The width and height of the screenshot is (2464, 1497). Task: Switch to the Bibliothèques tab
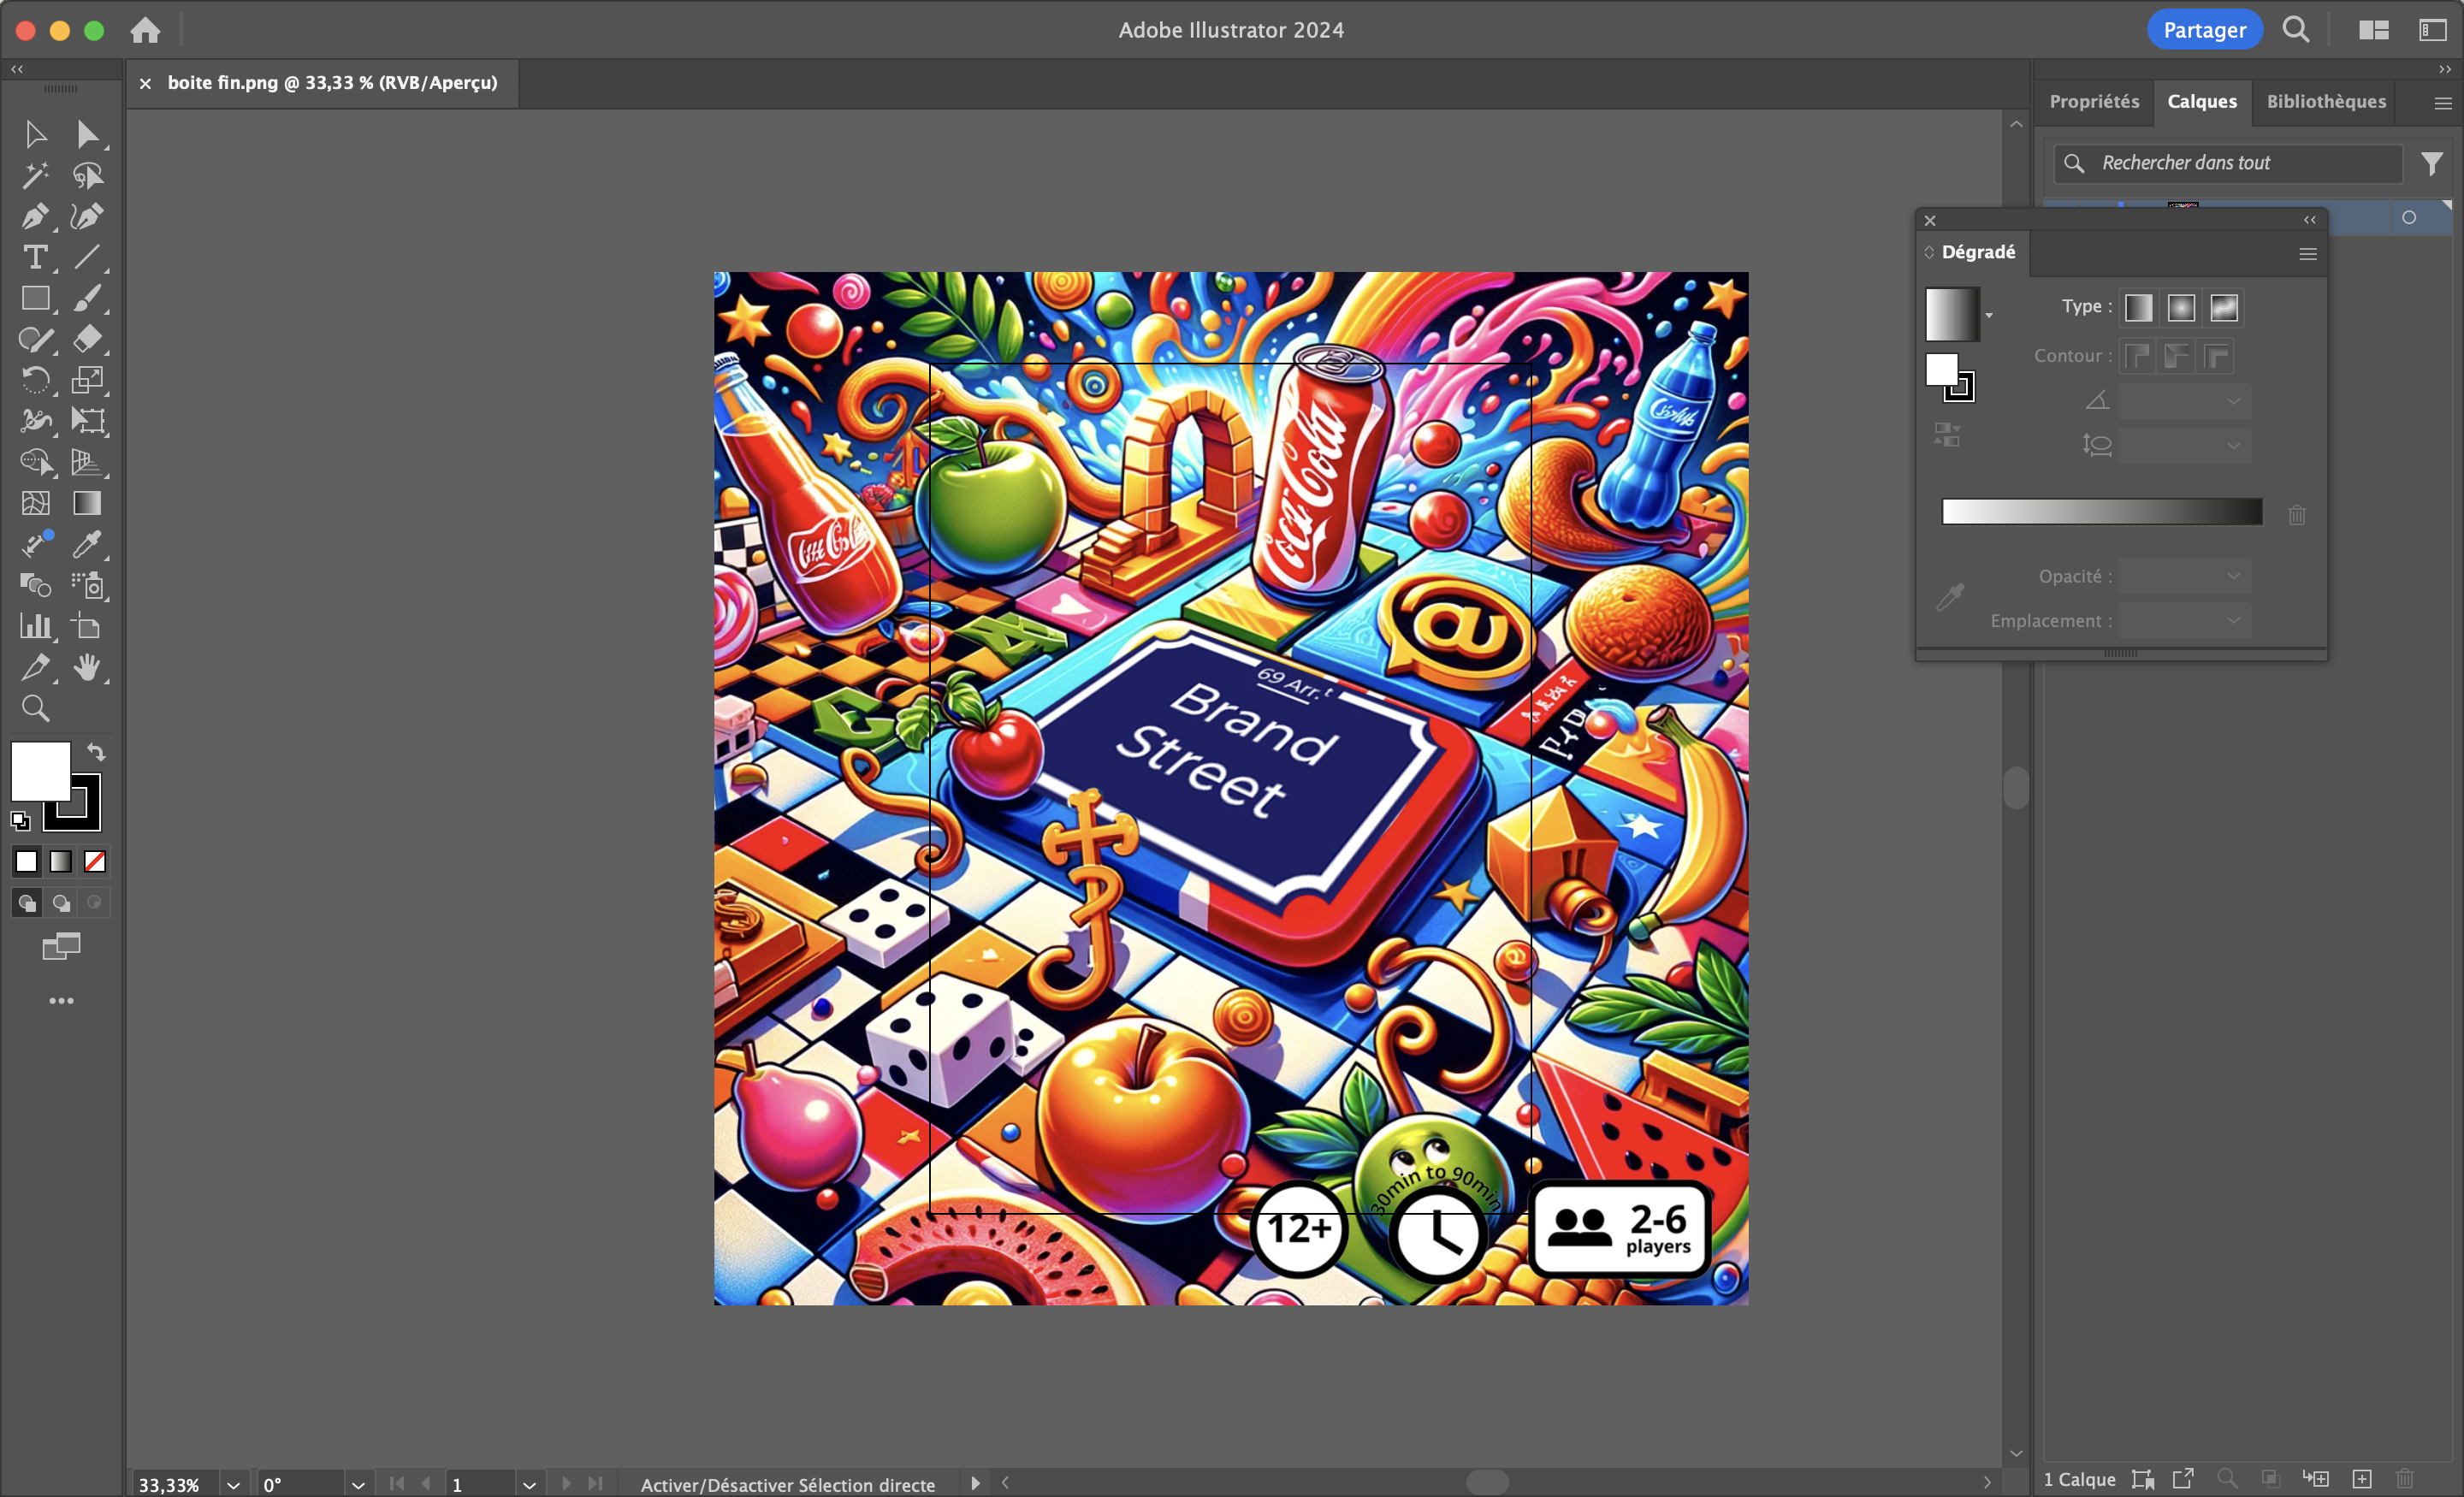(x=2326, y=101)
